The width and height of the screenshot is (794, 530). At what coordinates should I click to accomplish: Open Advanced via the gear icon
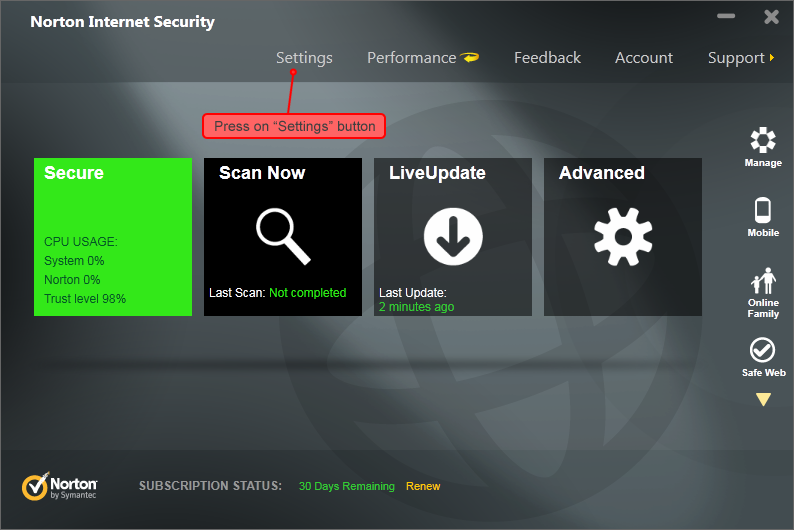coord(623,236)
